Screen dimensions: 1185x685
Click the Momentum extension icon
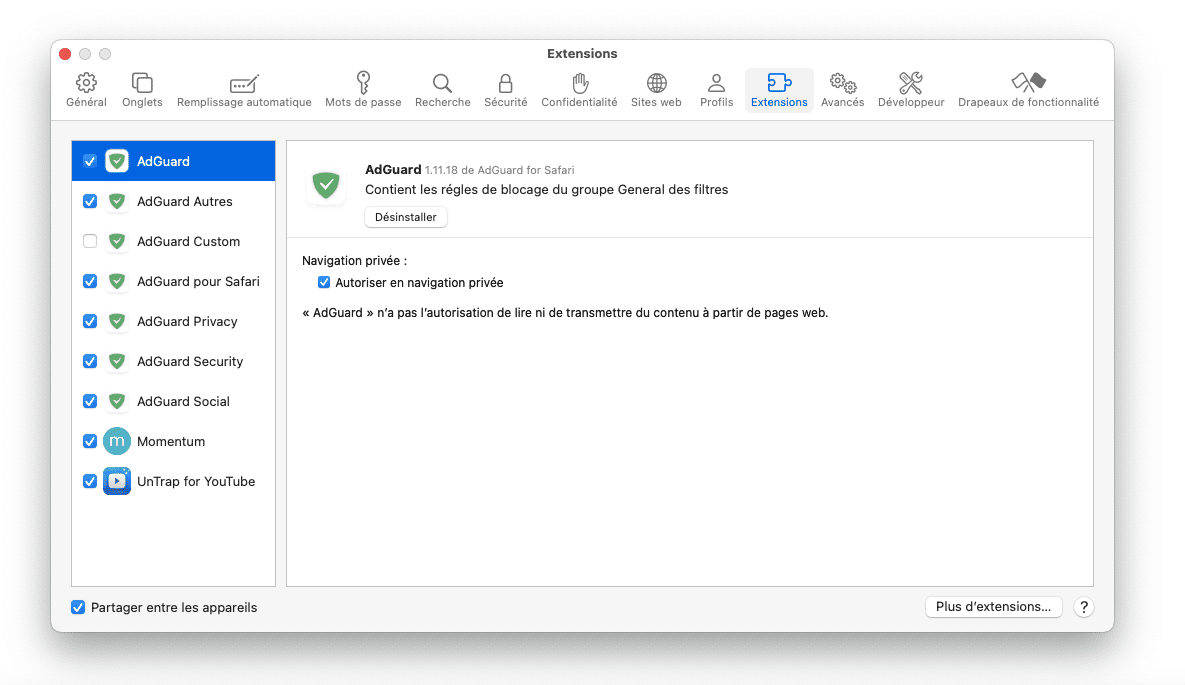[116, 442]
